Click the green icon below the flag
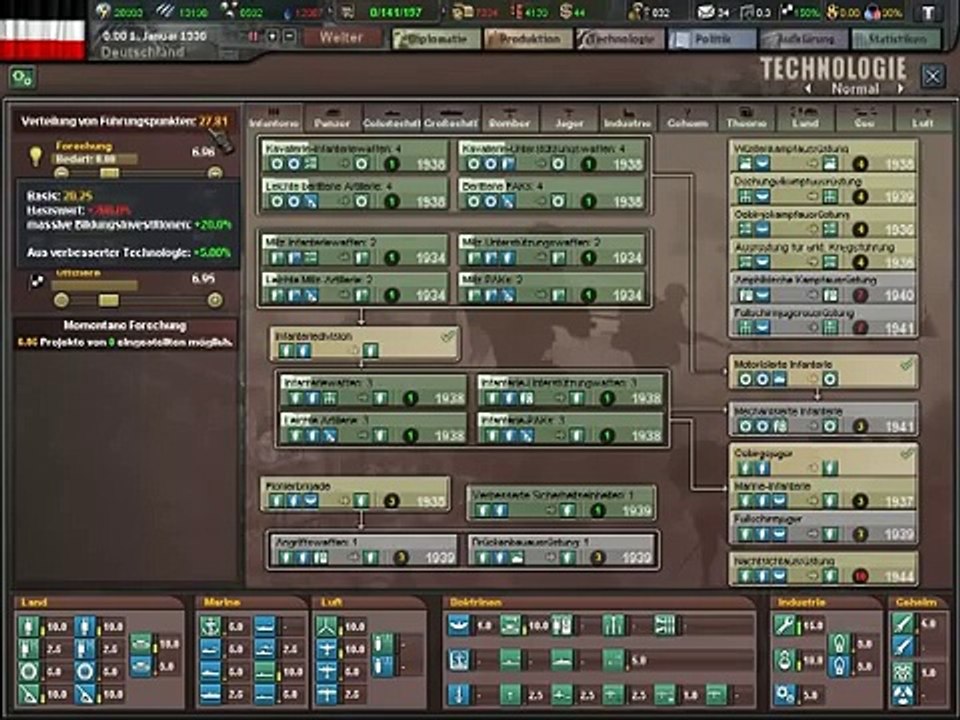The width and height of the screenshot is (960, 720). click(x=23, y=78)
